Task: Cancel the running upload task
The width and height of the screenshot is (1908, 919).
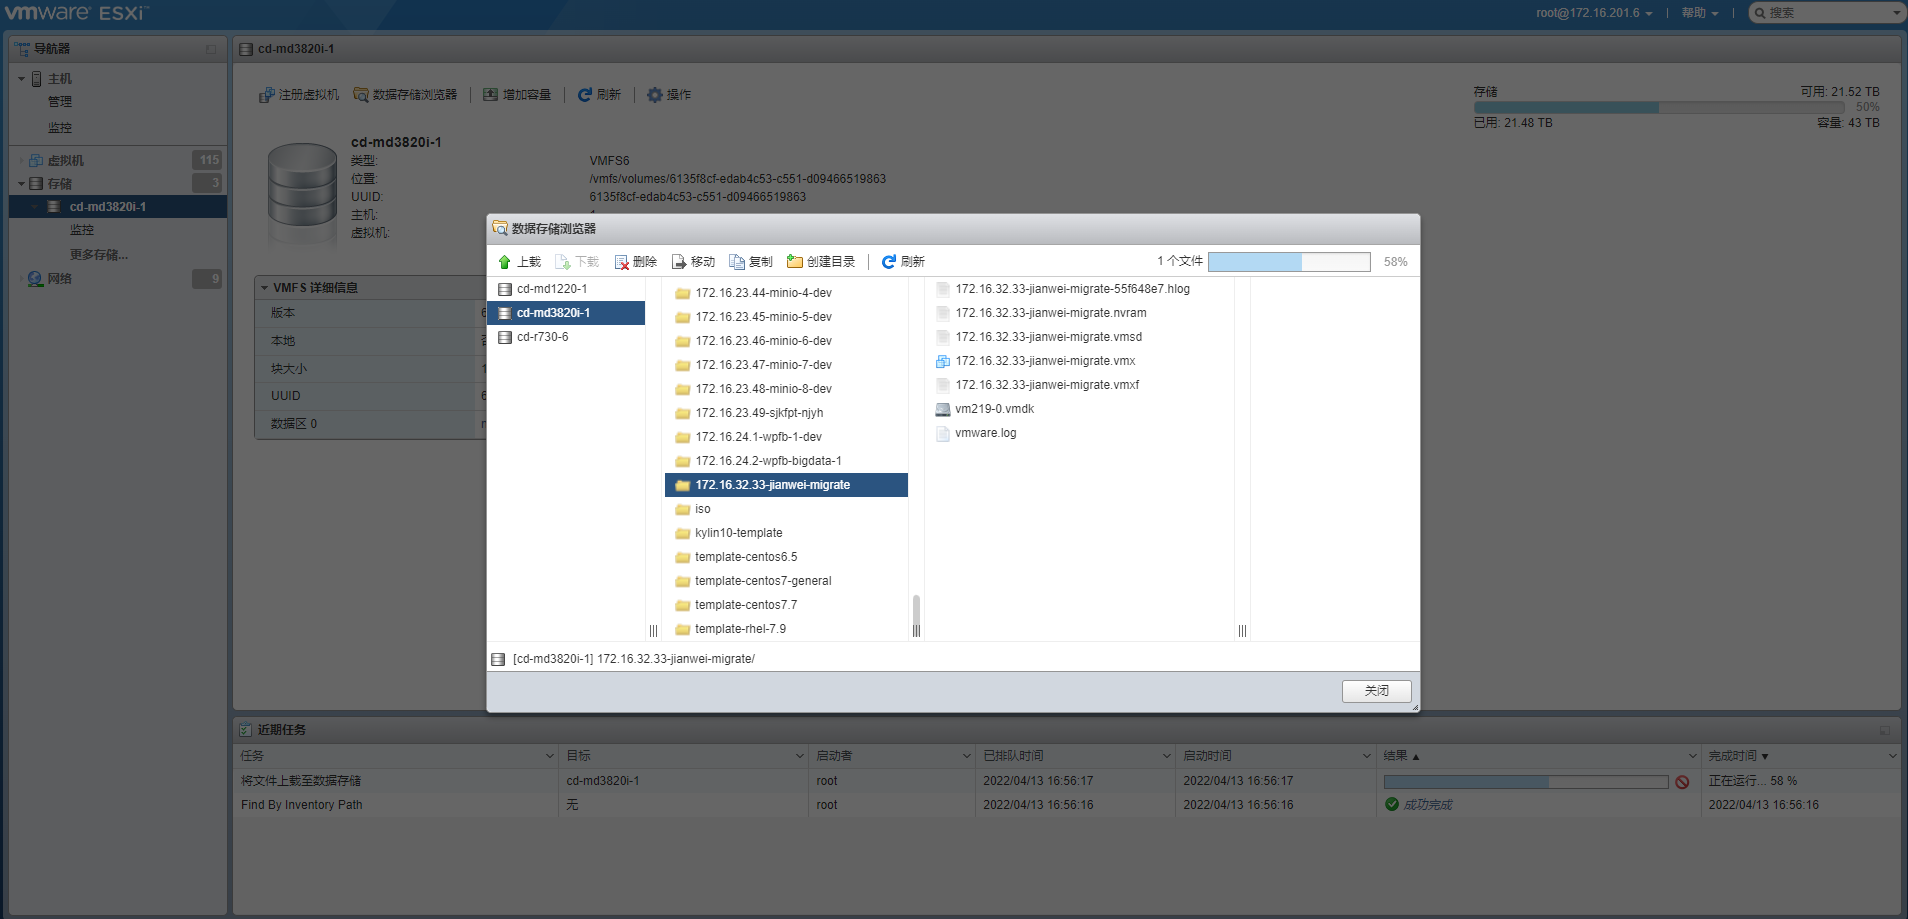Action: pyautogui.click(x=1682, y=782)
